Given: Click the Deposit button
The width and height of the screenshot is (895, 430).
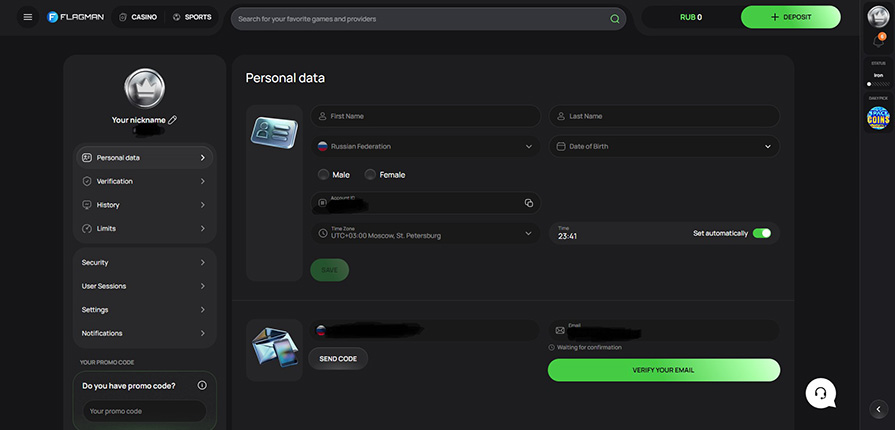Looking at the screenshot, I should [790, 17].
